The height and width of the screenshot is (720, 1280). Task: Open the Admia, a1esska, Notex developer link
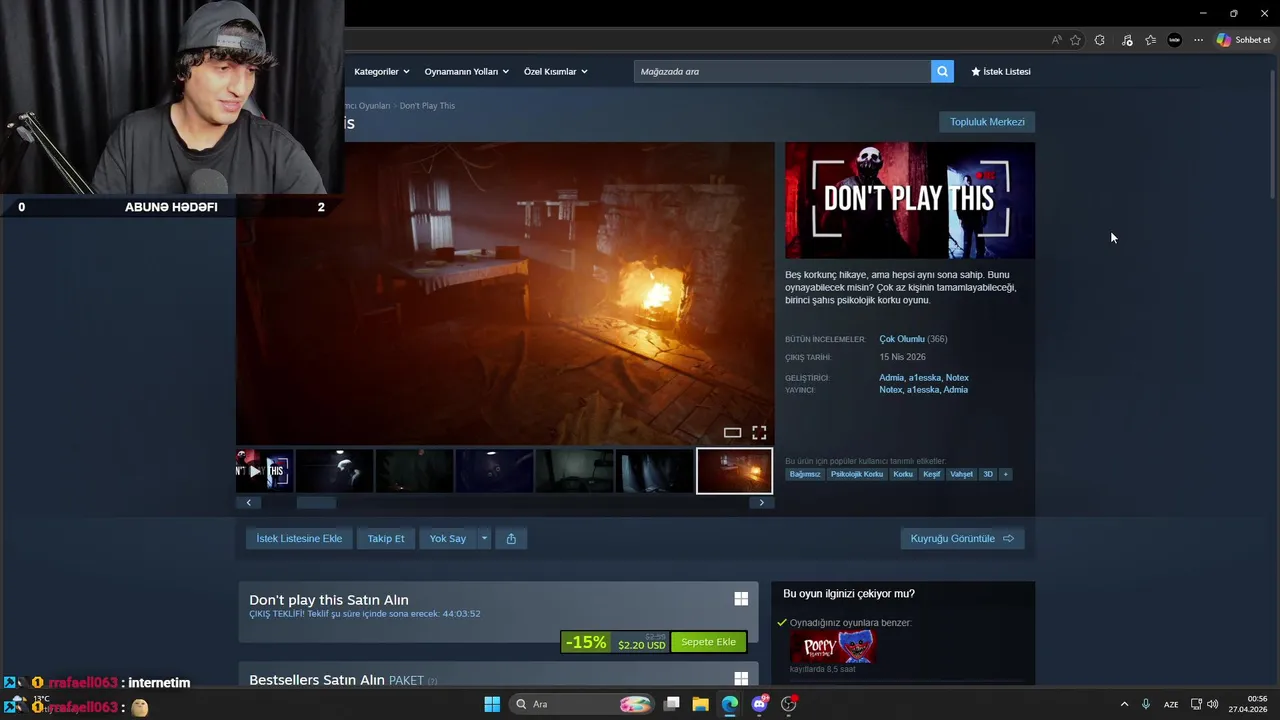click(x=923, y=378)
